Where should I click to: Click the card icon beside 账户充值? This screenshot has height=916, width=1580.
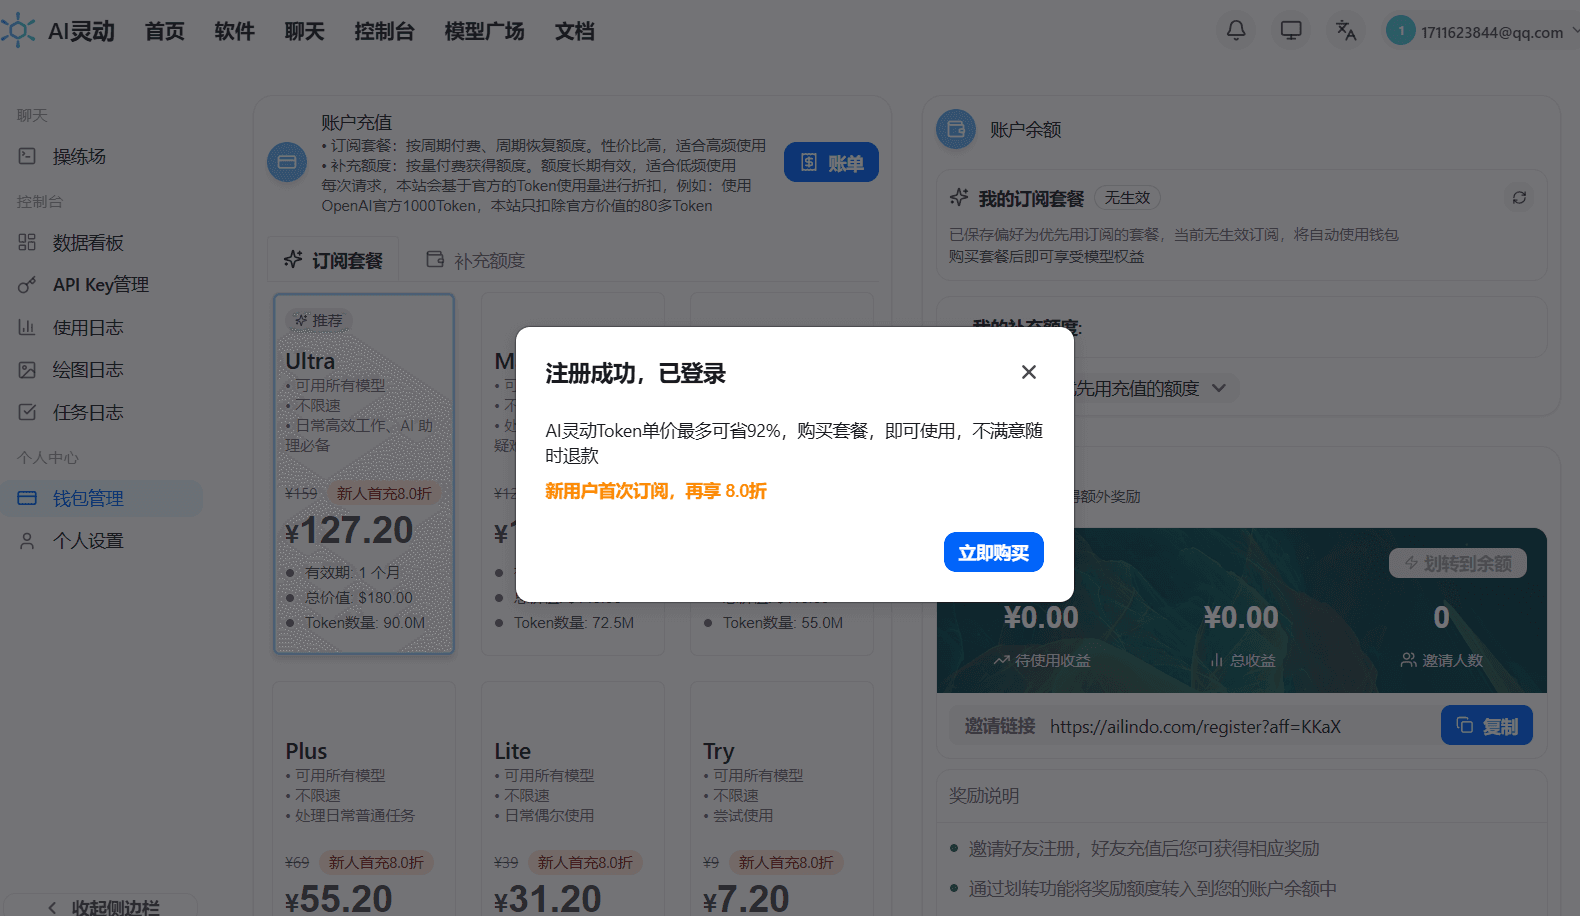pyautogui.click(x=287, y=162)
